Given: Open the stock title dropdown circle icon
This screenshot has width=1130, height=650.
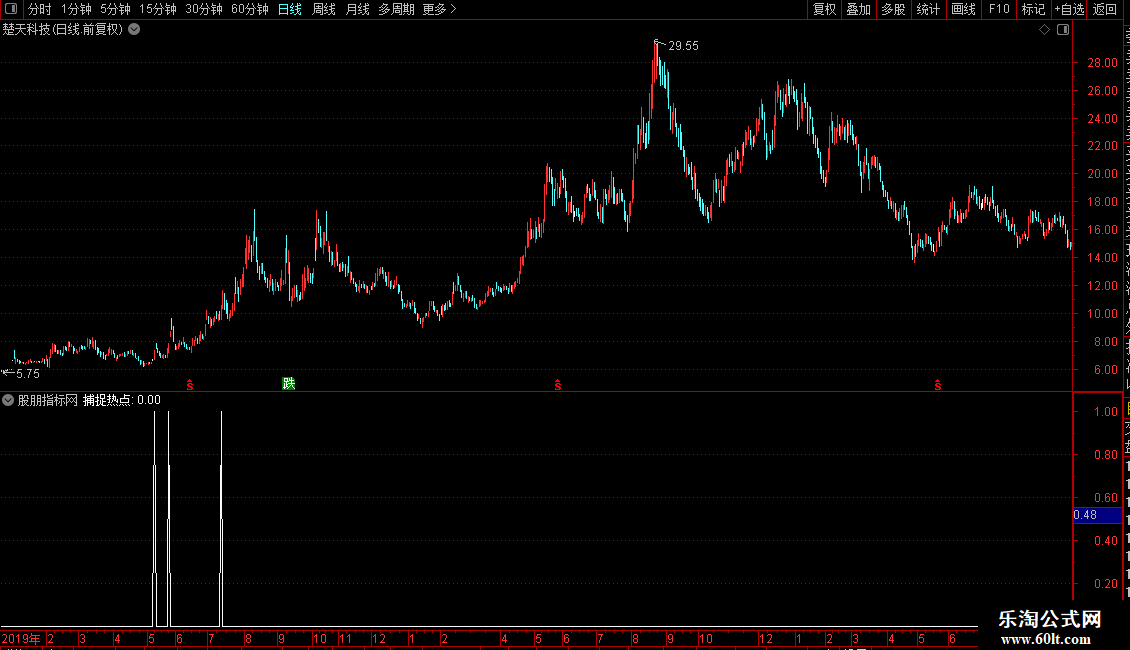Looking at the screenshot, I should pos(134,30).
